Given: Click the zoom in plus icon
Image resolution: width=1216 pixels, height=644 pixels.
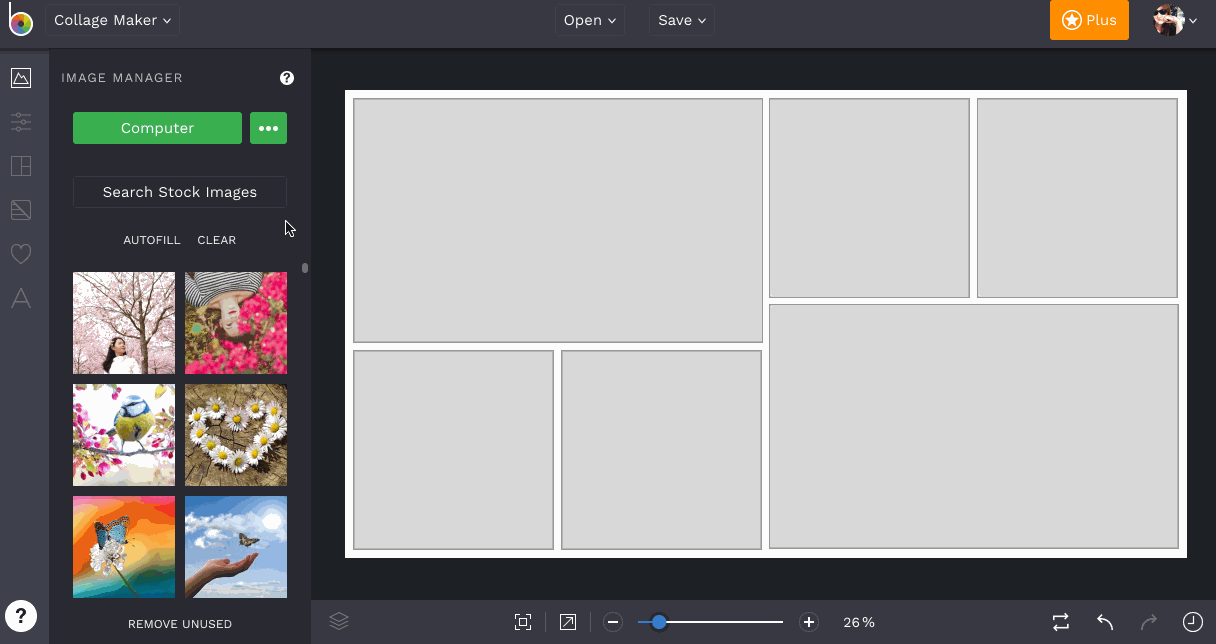Looking at the screenshot, I should (x=809, y=622).
